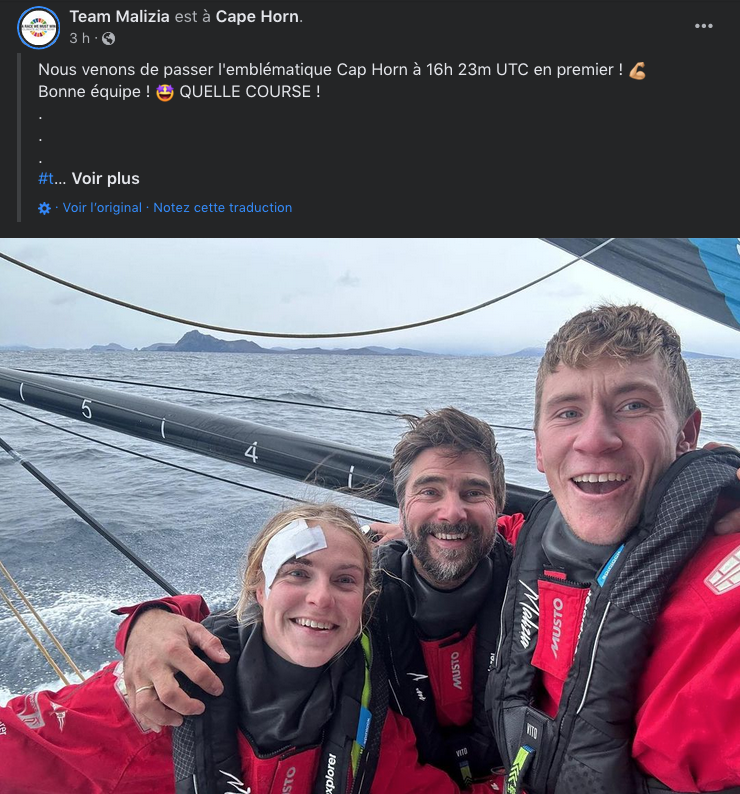Open the Cape Horn location link
Screen dimensions: 740x794
[x=257, y=17]
